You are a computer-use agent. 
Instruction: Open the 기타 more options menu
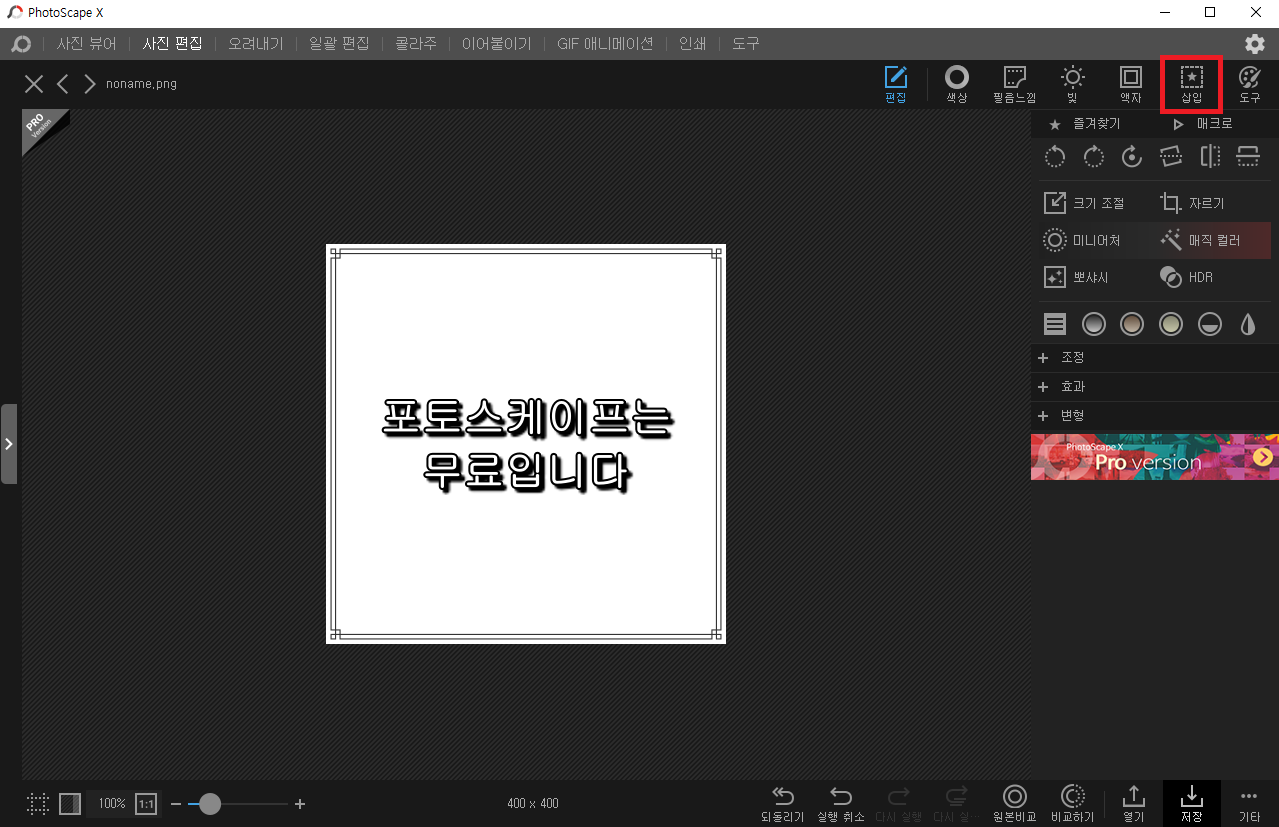pos(1249,804)
